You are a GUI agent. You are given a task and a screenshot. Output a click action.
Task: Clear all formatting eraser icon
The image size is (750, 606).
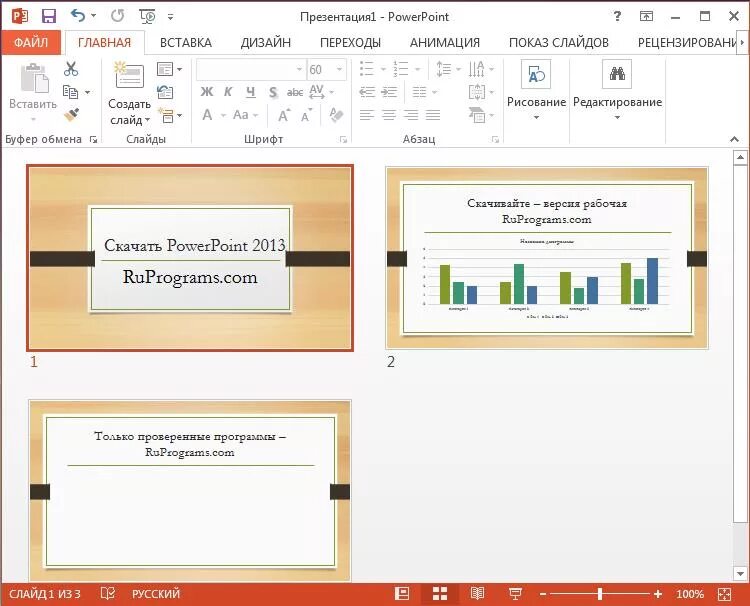[x=336, y=115]
